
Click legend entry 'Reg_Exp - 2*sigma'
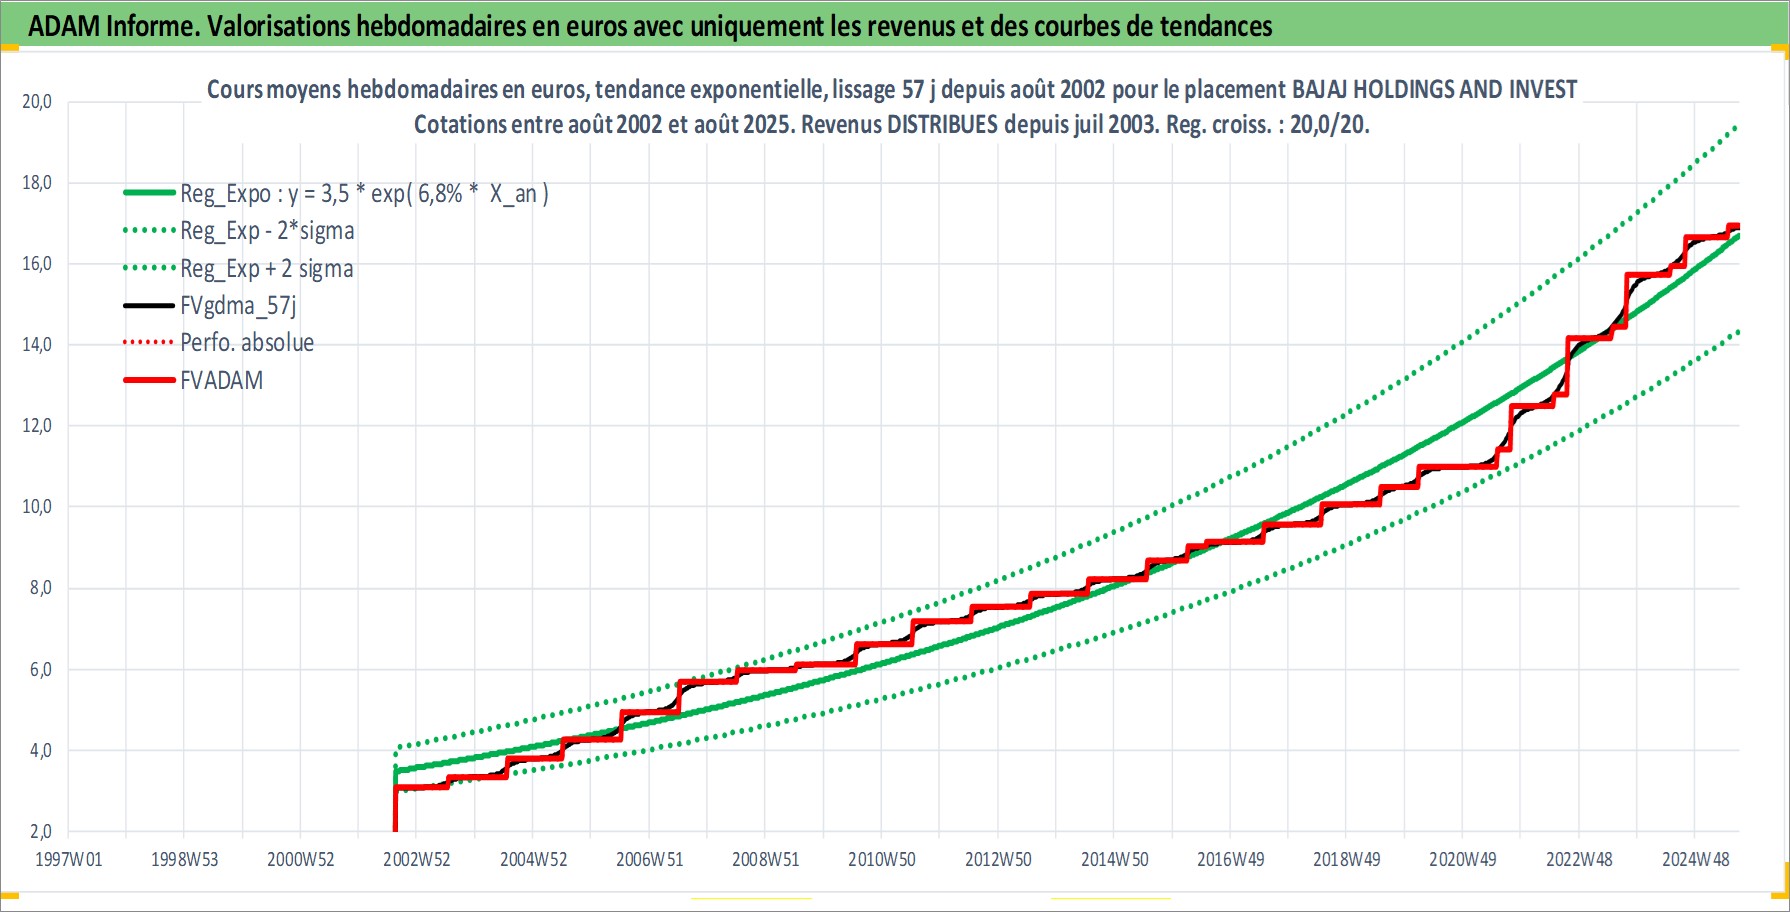tap(267, 231)
